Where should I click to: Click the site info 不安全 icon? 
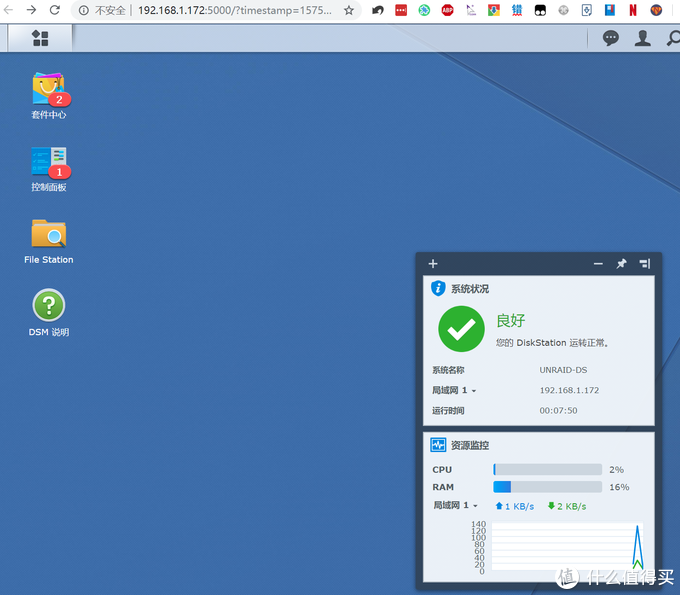(84, 10)
